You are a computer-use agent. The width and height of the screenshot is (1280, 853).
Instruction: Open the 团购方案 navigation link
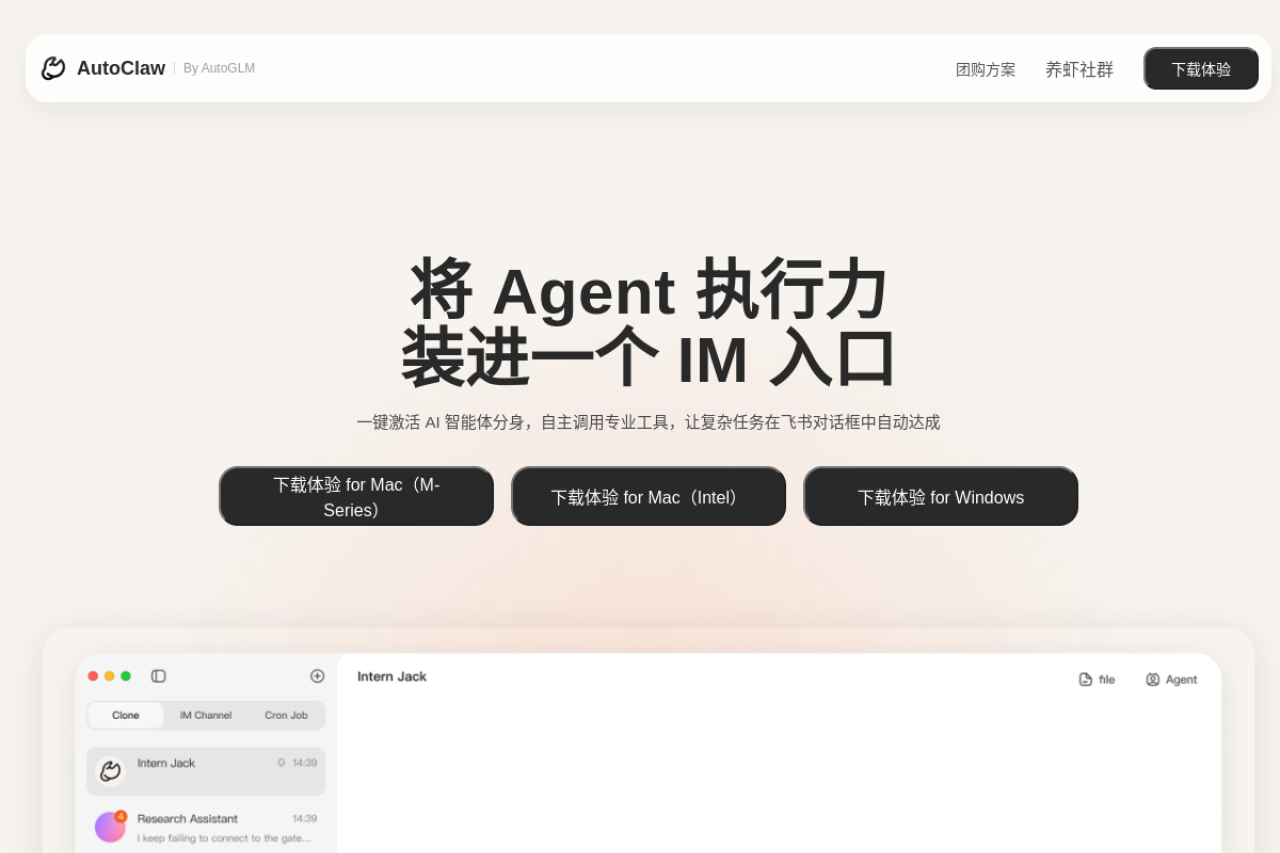click(x=985, y=69)
